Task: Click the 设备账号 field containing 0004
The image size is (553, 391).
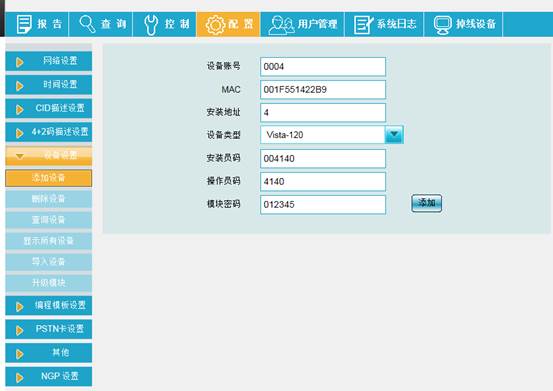Action: [323, 67]
